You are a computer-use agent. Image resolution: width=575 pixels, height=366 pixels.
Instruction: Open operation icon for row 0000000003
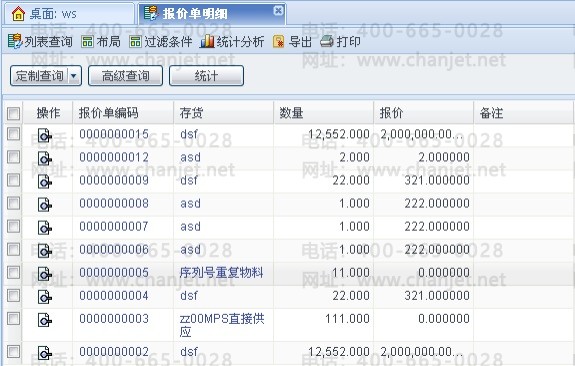[45, 320]
